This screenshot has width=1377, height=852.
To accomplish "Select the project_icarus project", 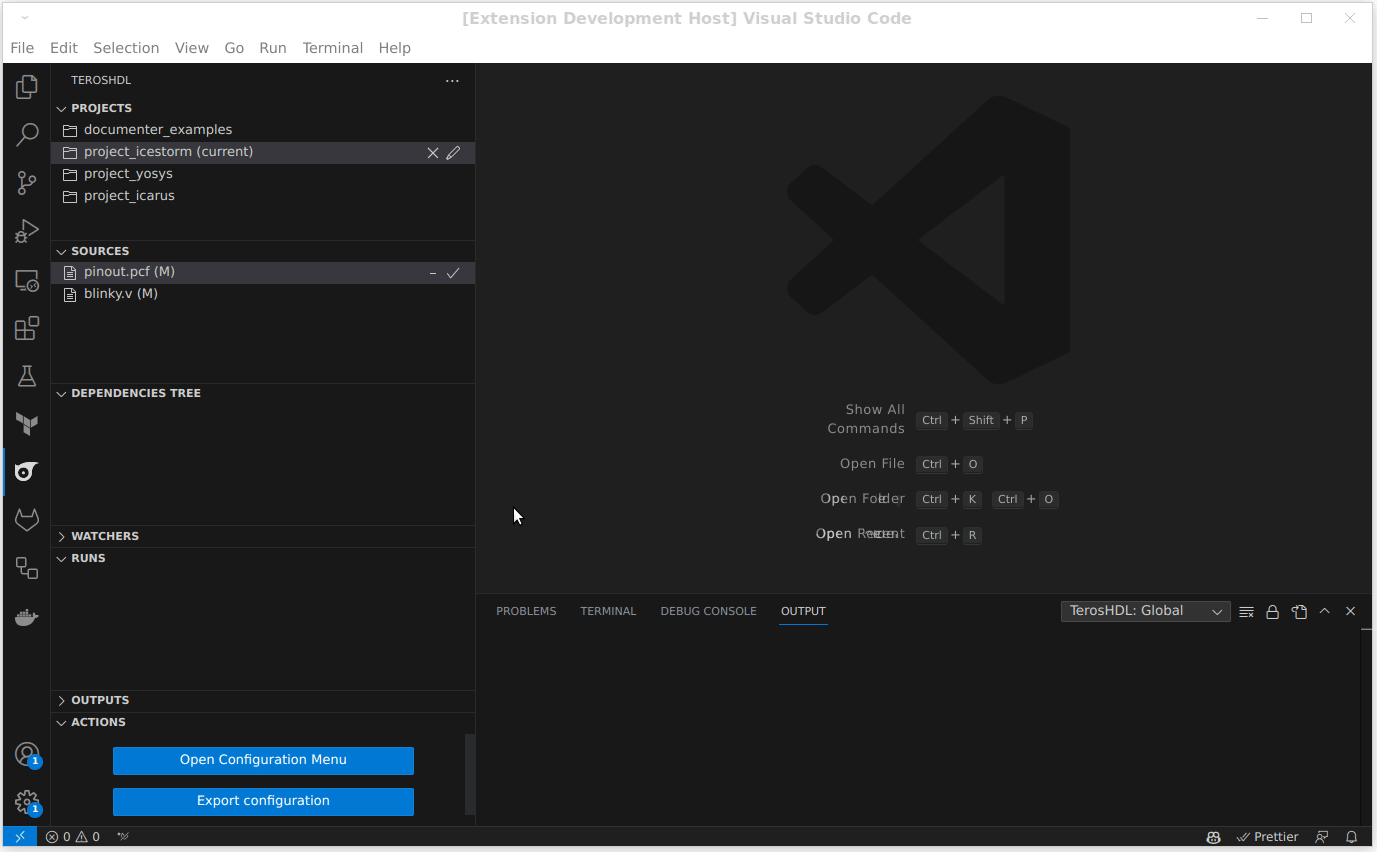I will tap(263, 196).
